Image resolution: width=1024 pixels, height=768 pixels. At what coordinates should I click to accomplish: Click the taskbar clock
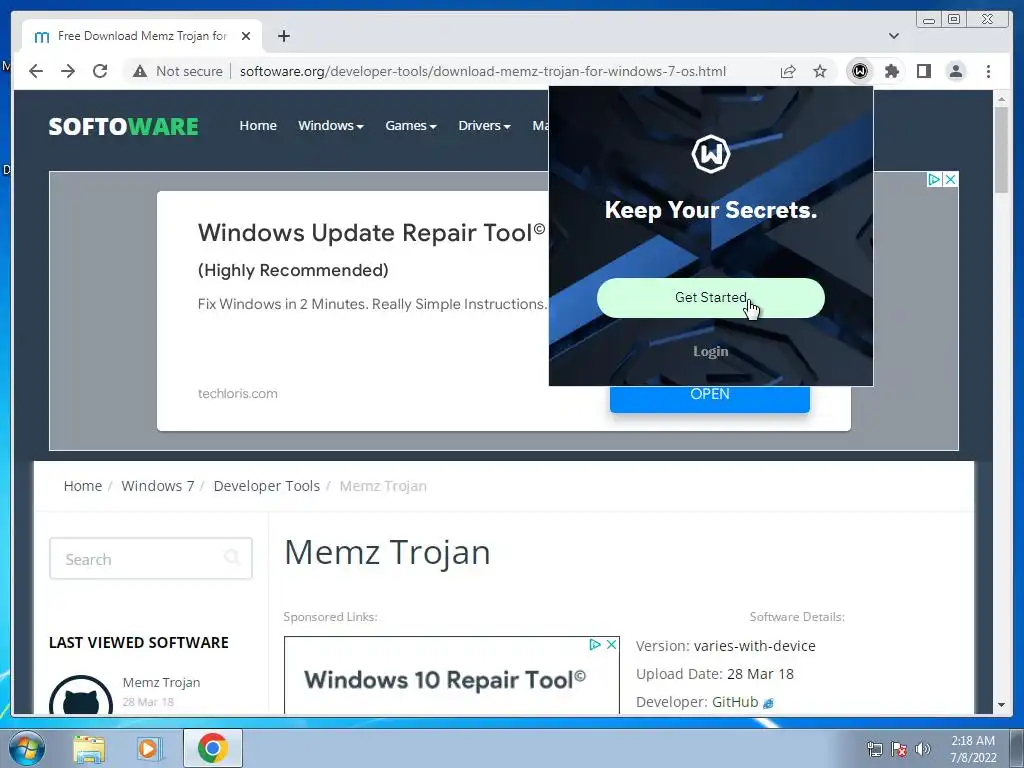coord(973,749)
